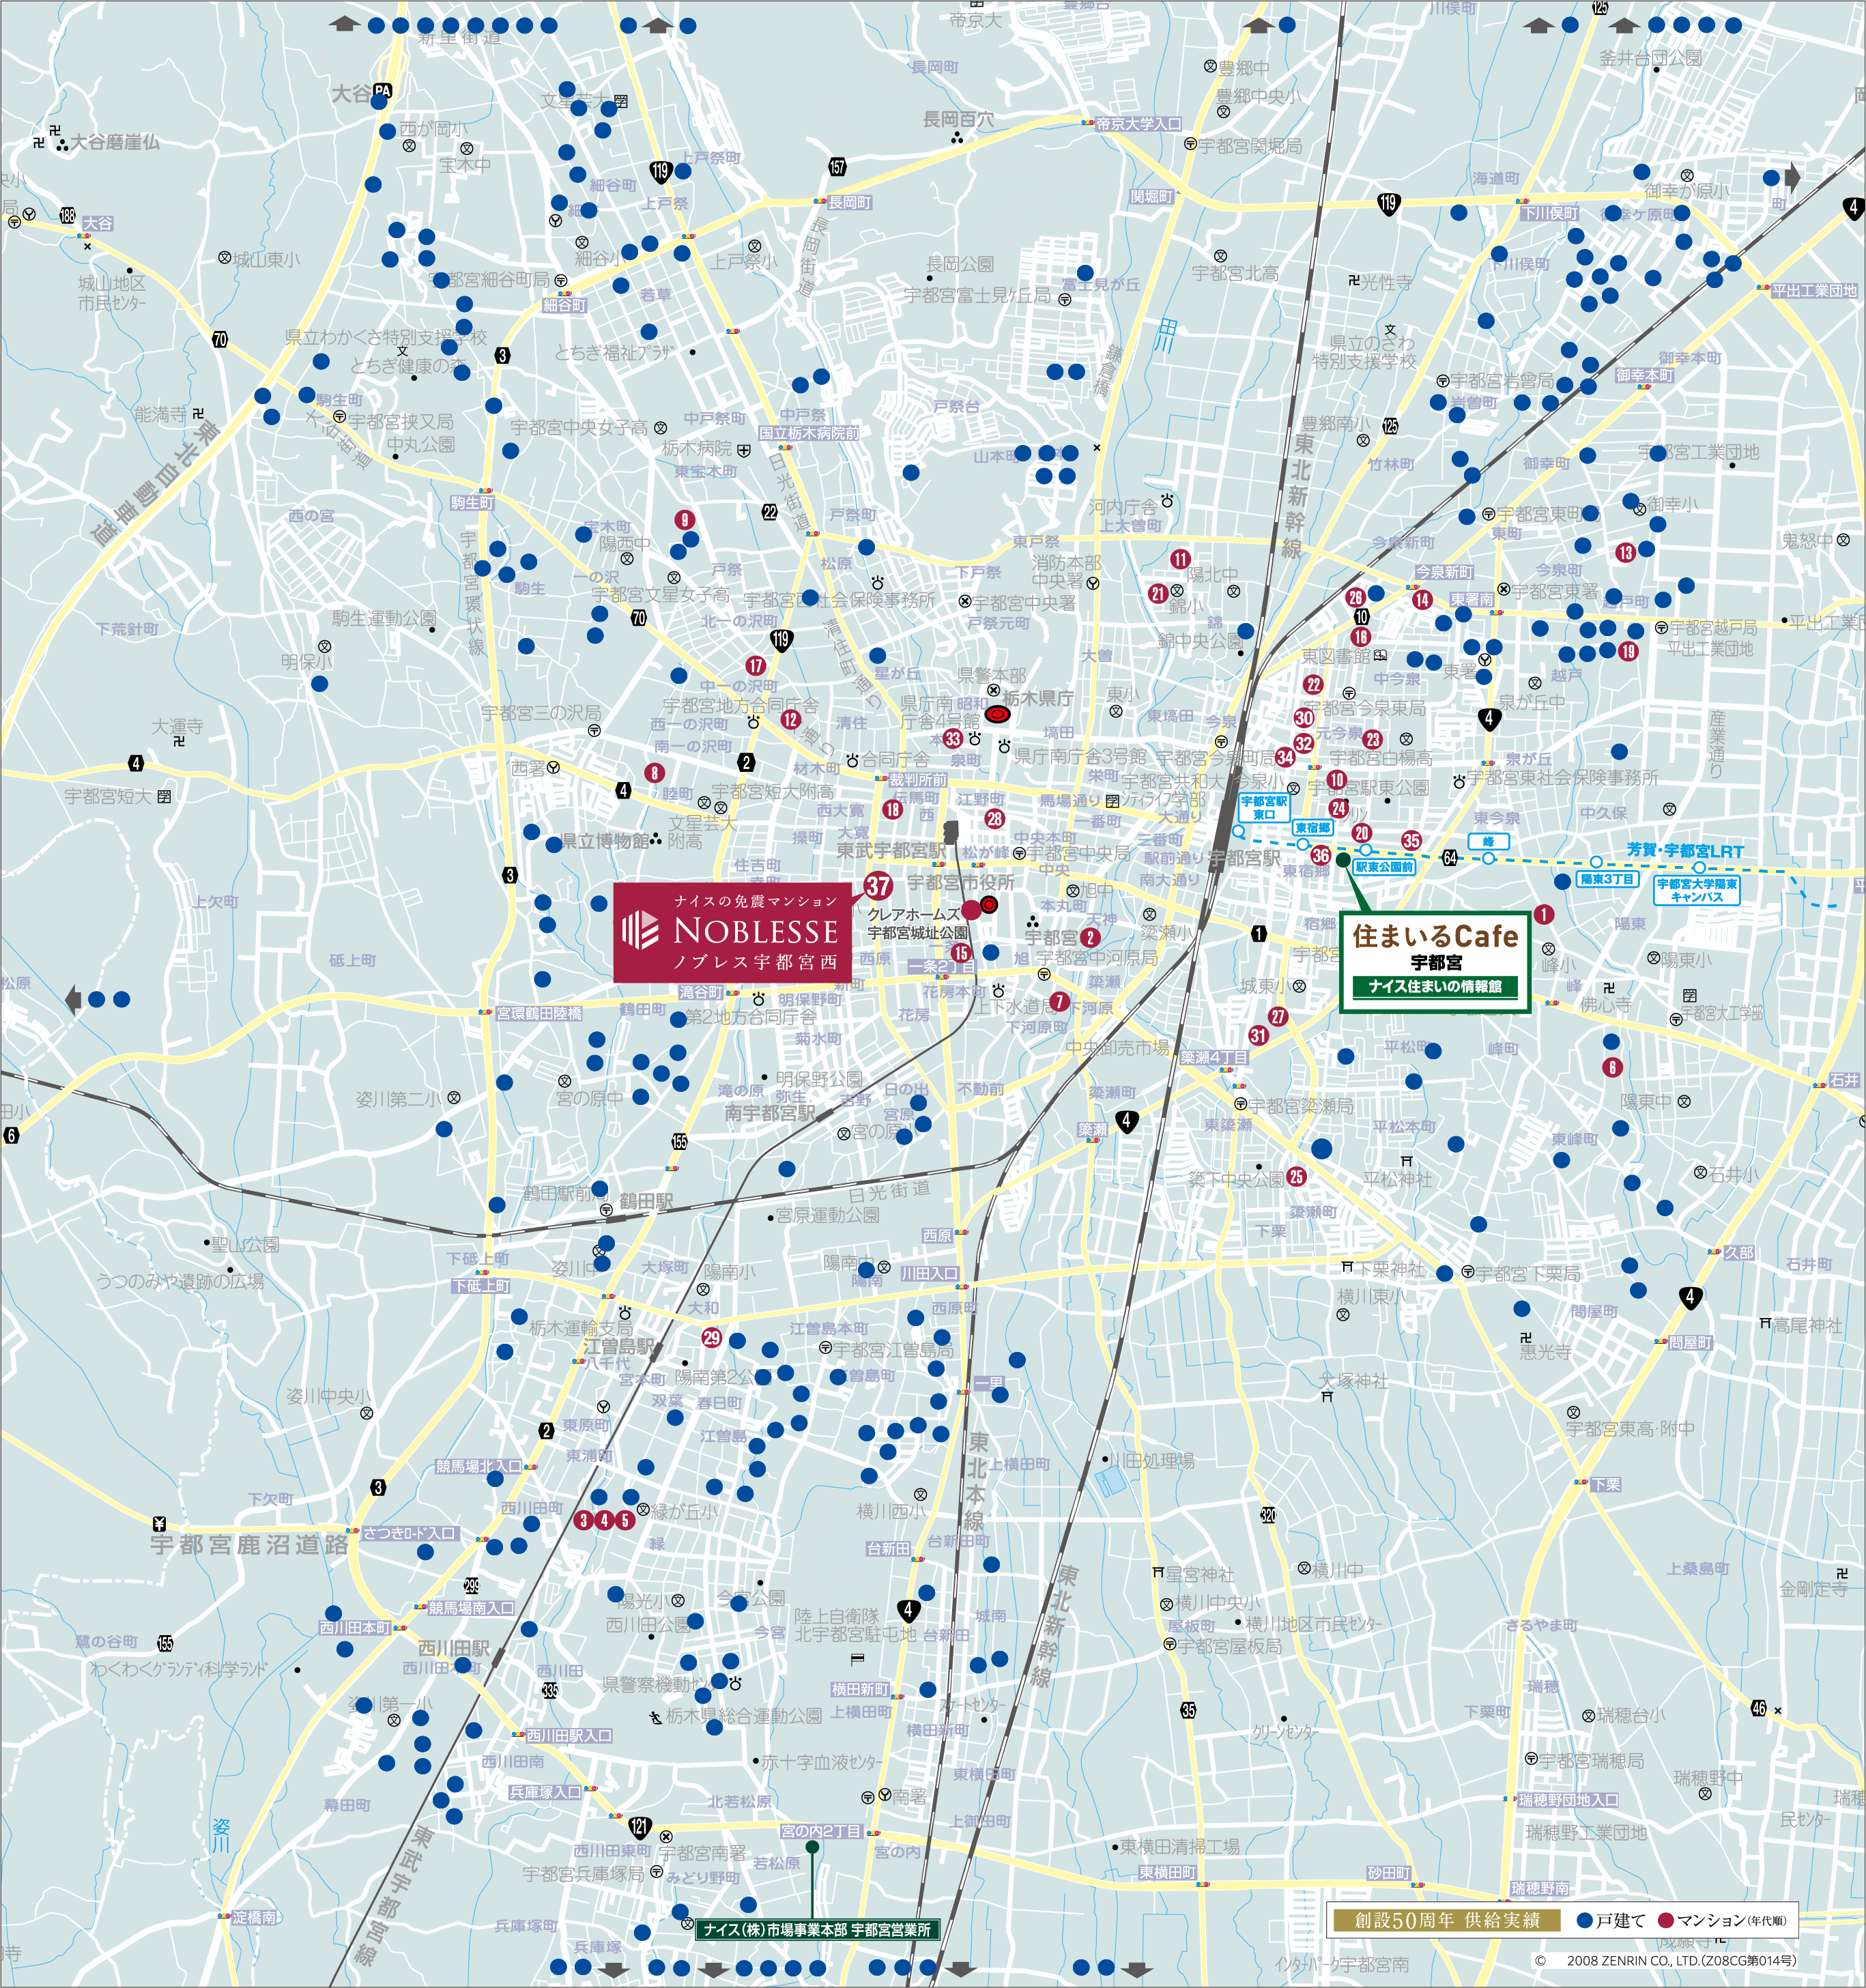Click the PA icon beside 大谷
The width and height of the screenshot is (1866, 1988).
[x=381, y=92]
